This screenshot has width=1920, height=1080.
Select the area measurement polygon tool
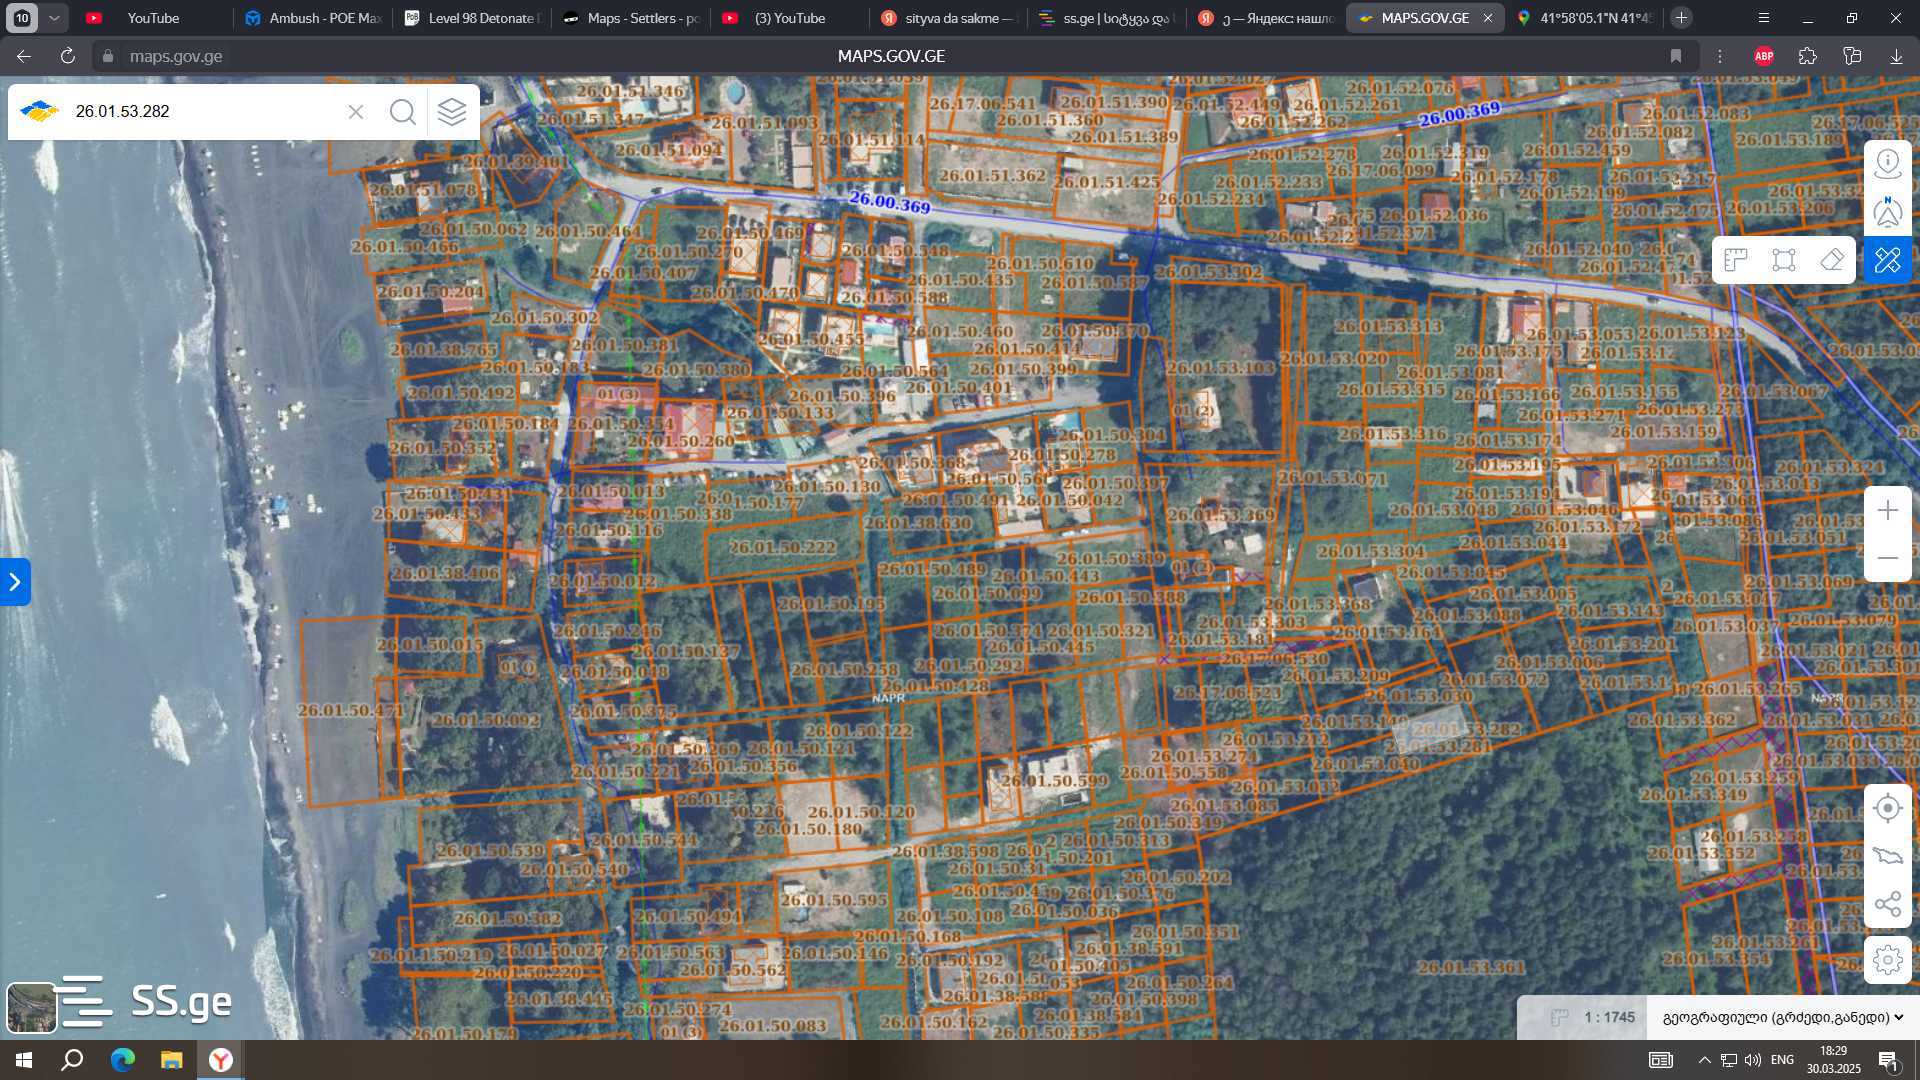[x=1783, y=260]
